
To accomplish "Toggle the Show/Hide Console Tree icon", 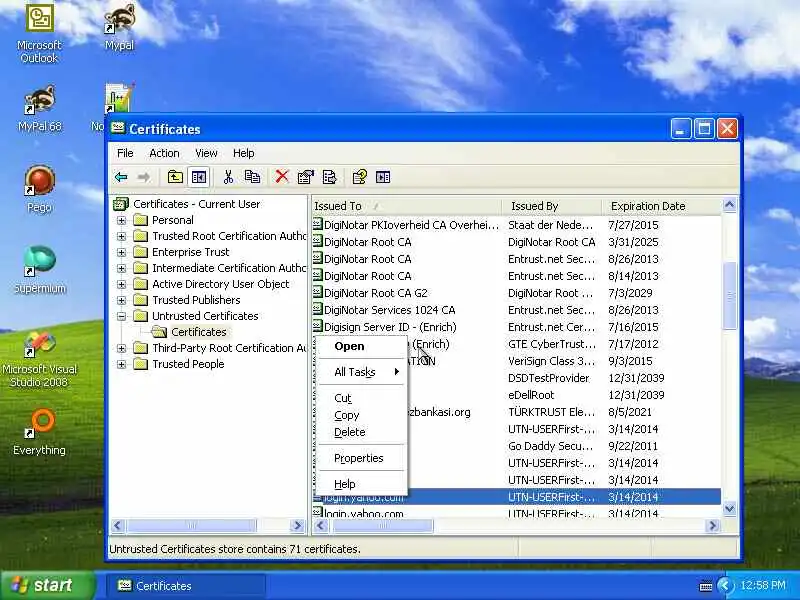I will [198, 177].
